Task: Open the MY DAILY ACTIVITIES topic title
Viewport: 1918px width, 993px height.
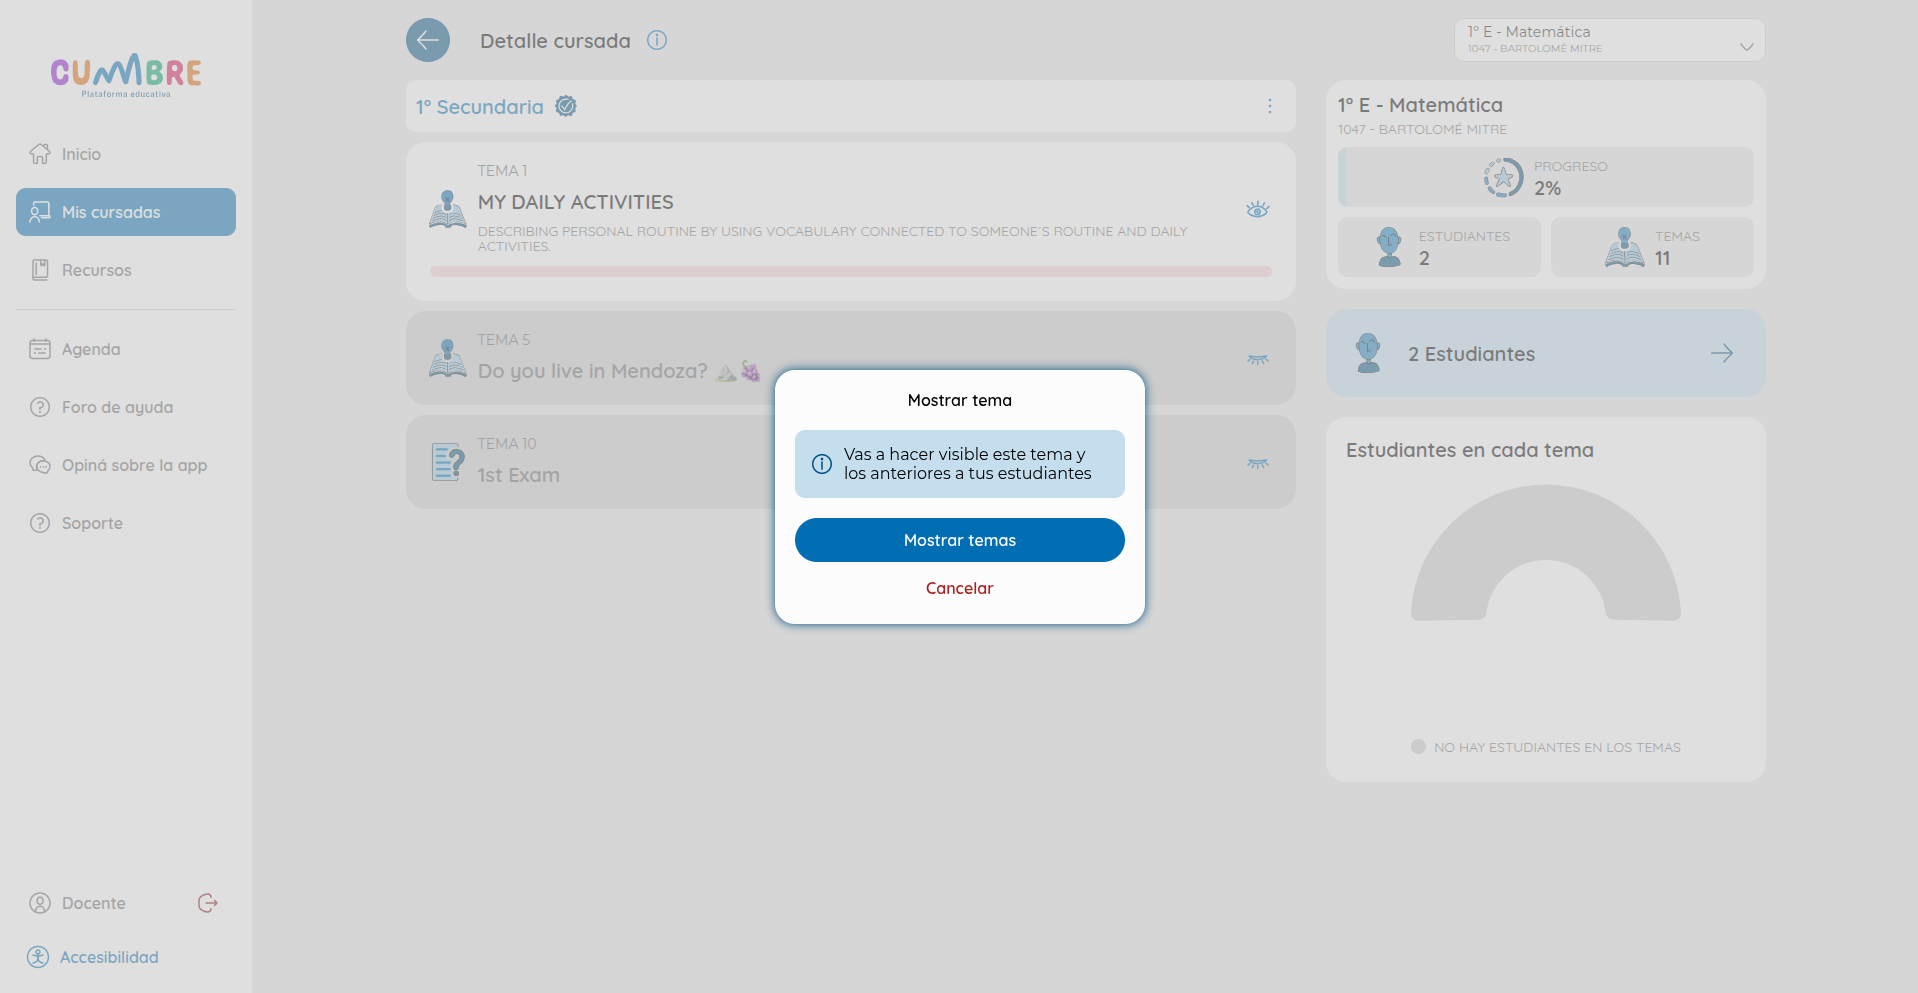Action: tap(576, 202)
